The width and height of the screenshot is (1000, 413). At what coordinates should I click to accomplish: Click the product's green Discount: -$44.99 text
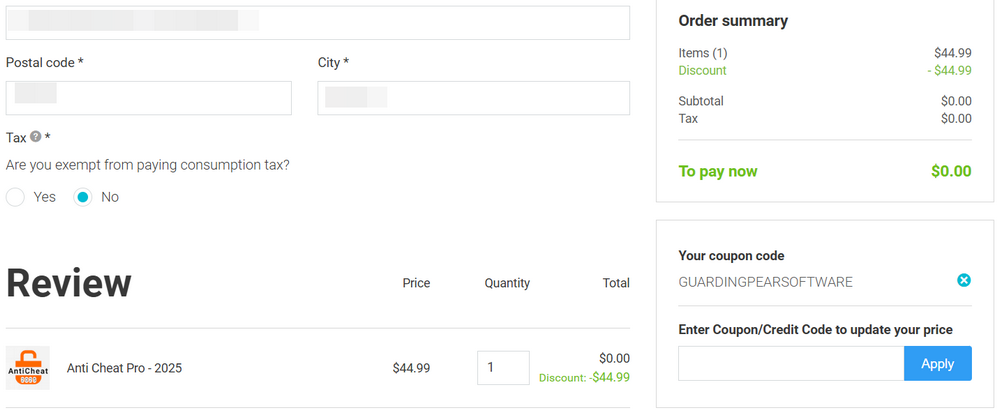coord(584,378)
